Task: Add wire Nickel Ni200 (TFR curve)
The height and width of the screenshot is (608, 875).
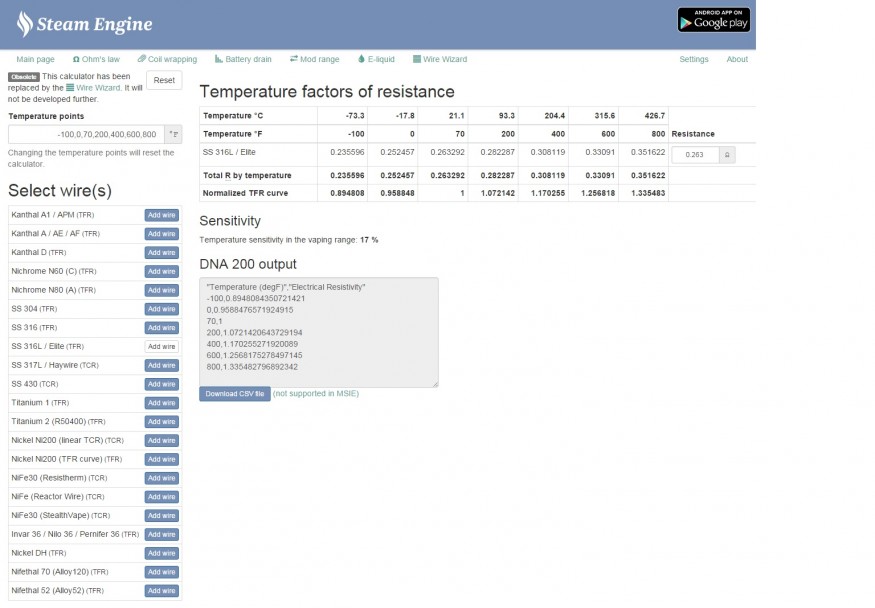Action: click(x=162, y=460)
